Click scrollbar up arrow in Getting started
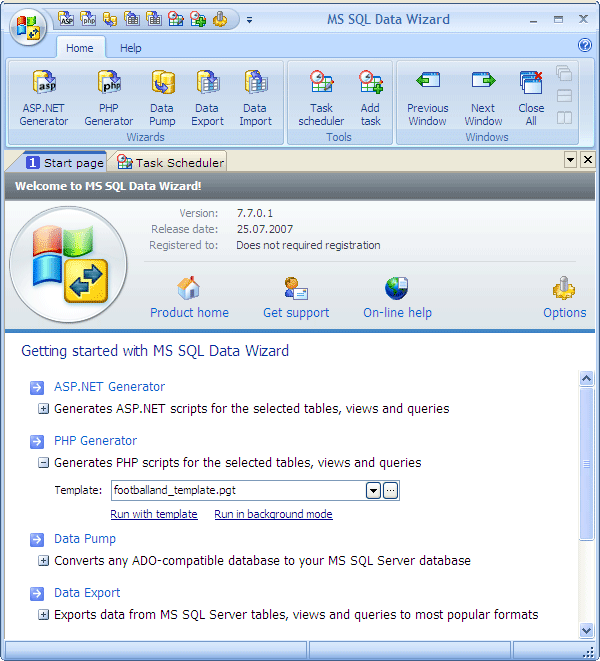This screenshot has height=661, width=600. (586, 379)
